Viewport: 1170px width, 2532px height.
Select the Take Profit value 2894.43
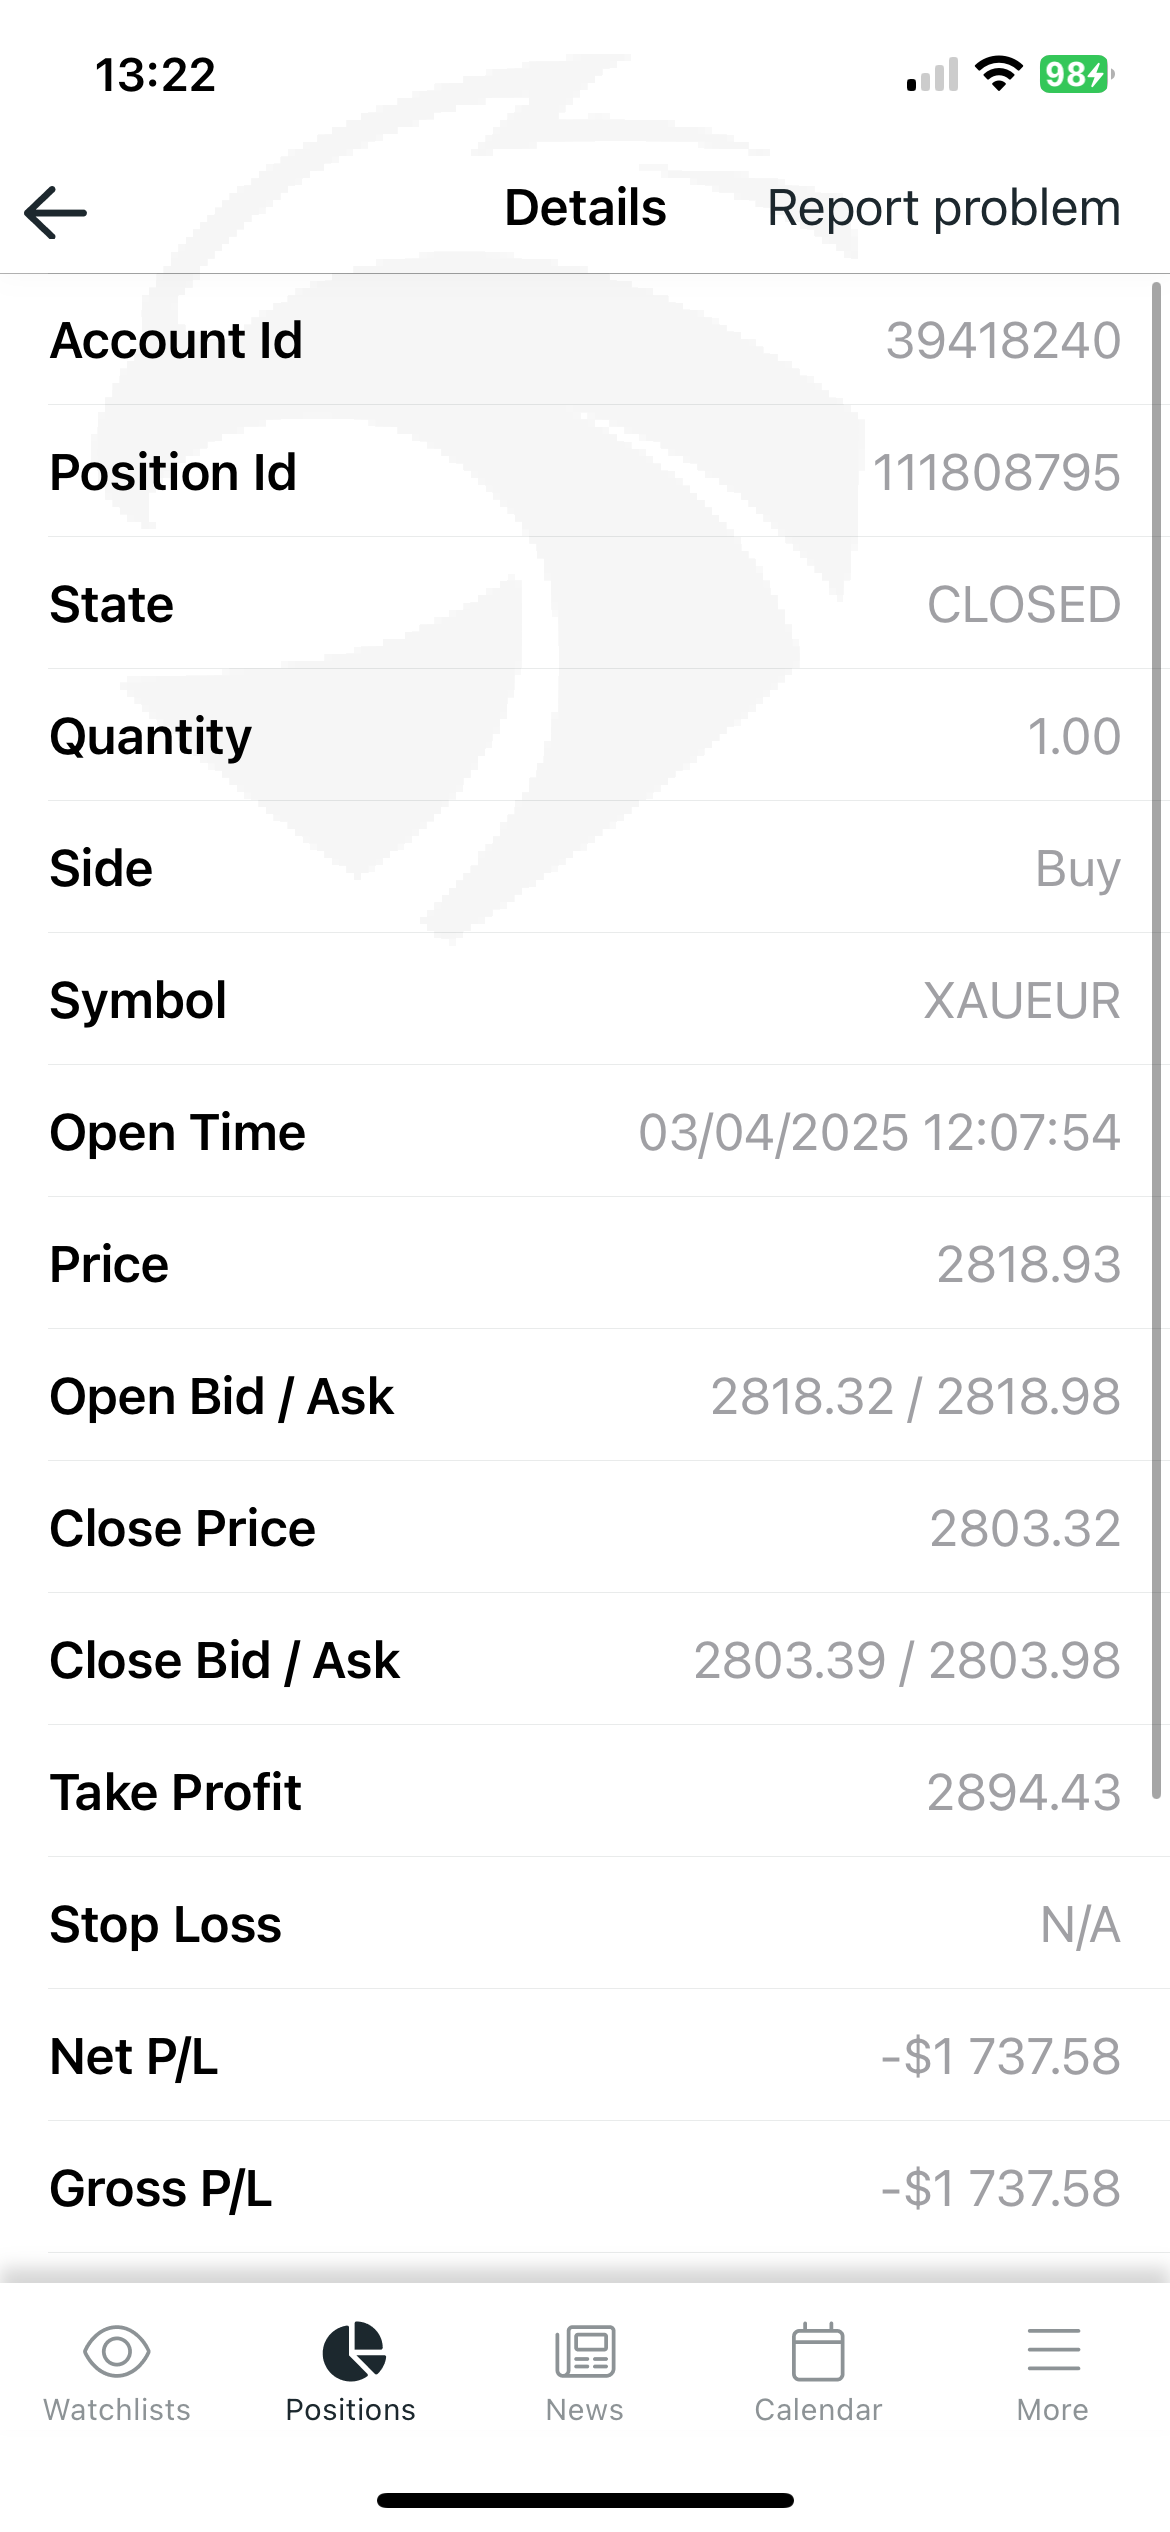click(x=1023, y=1793)
